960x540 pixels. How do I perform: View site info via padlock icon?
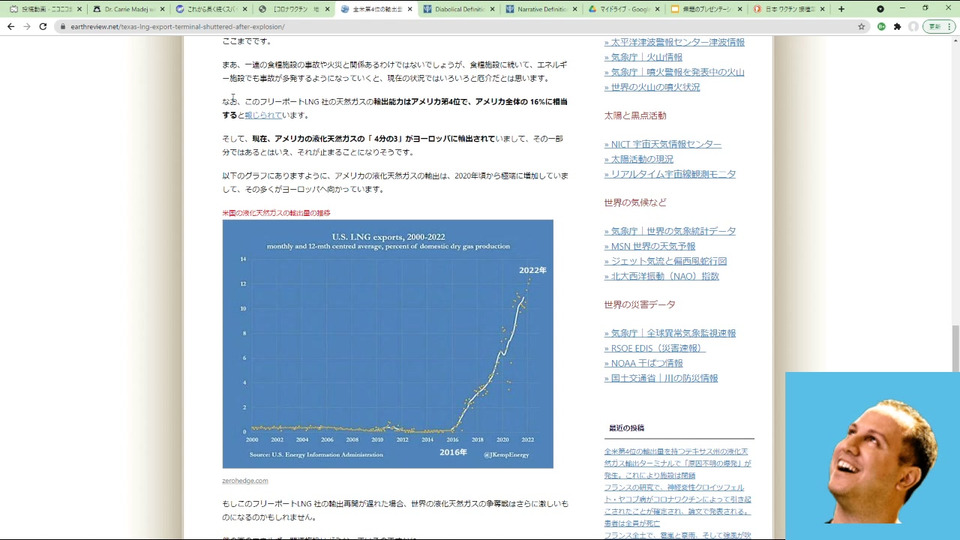[62, 26]
